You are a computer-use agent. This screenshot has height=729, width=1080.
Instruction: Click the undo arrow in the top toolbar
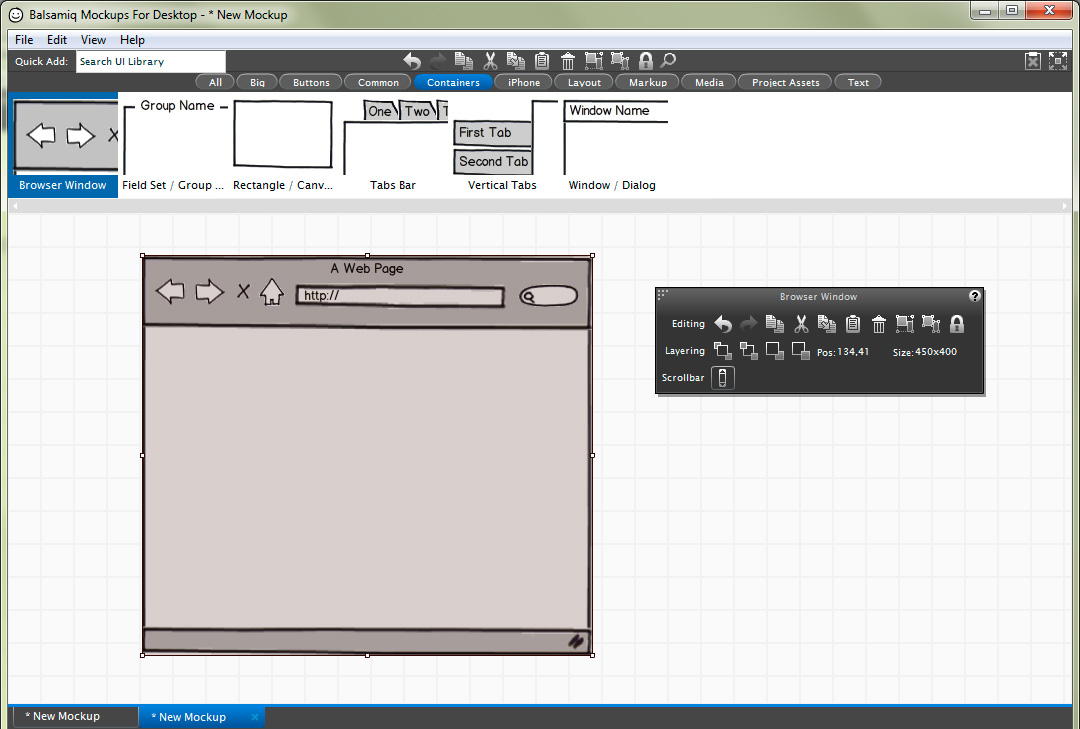click(x=412, y=61)
